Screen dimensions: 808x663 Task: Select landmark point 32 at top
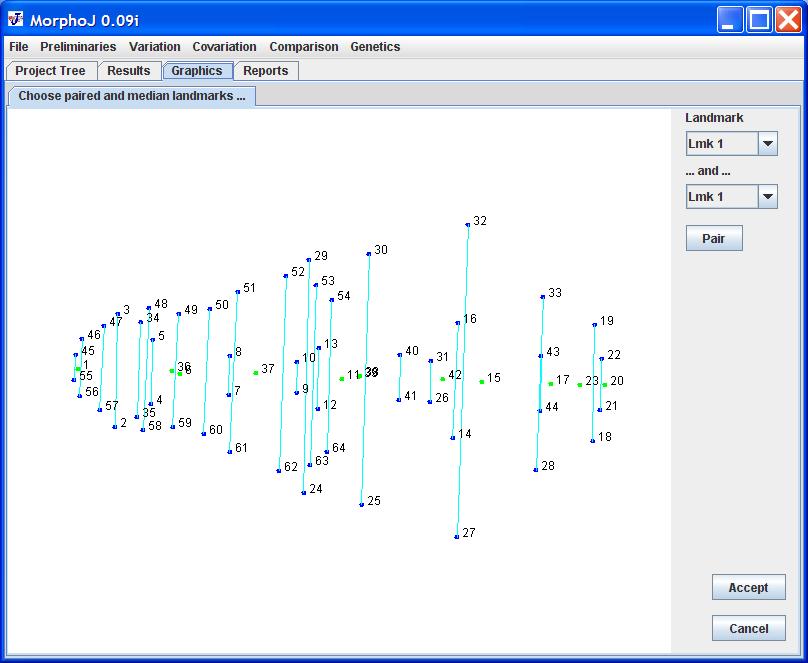click(x=467, y=225)
